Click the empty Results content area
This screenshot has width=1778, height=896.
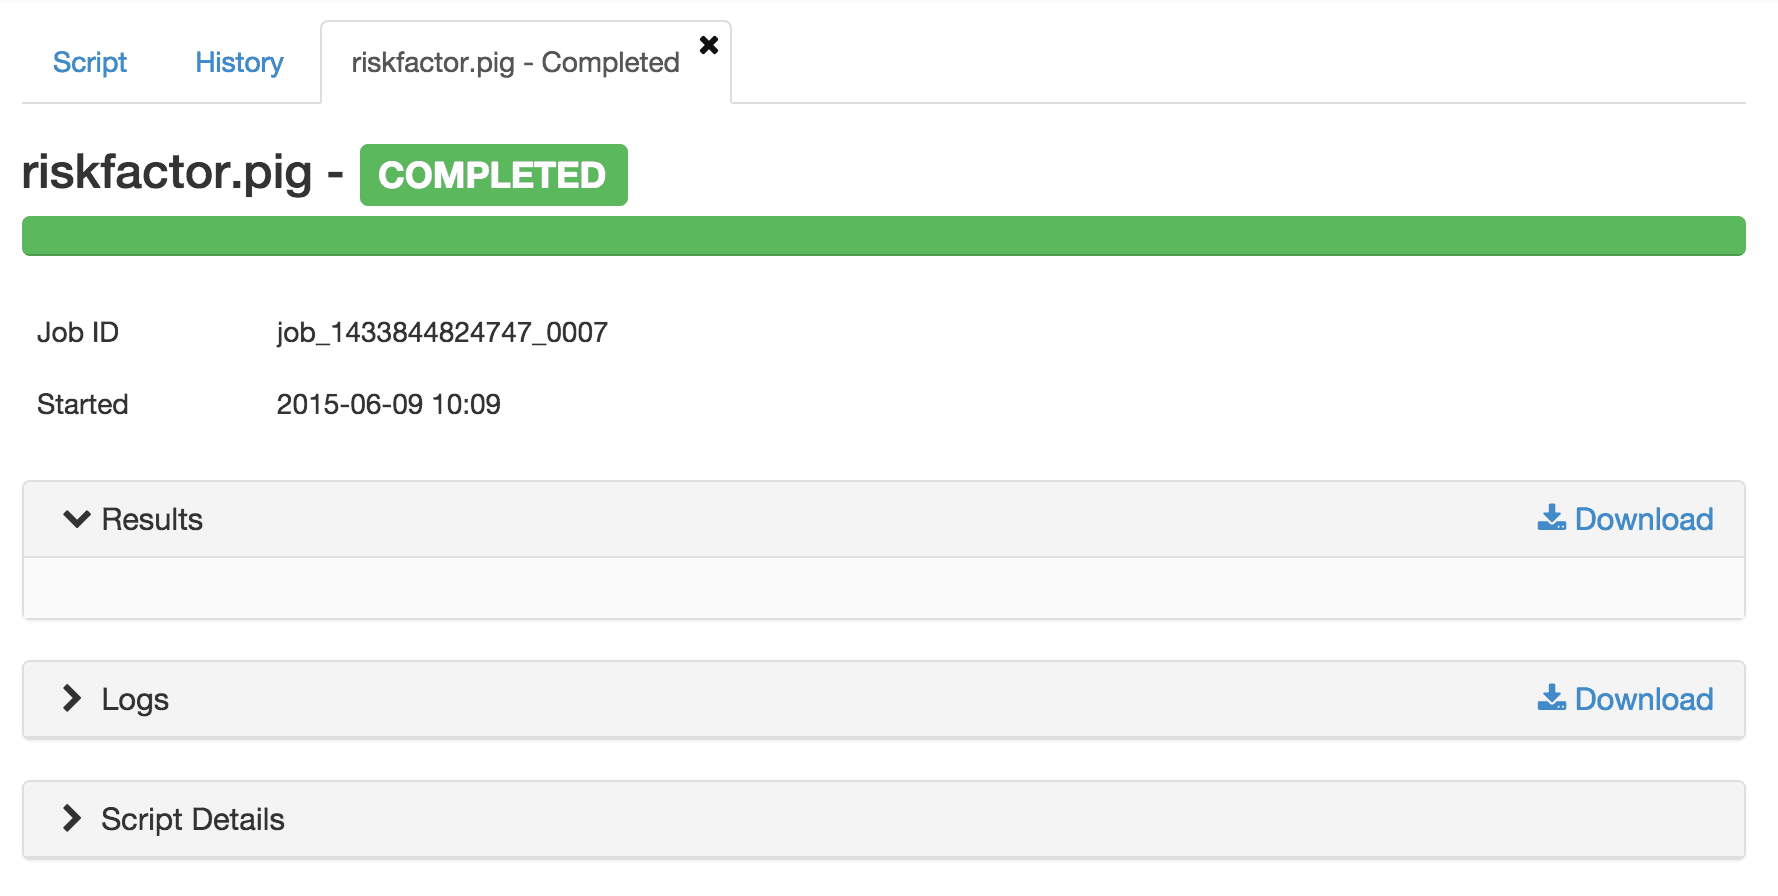pyautogui.click(x=884, y=588)
